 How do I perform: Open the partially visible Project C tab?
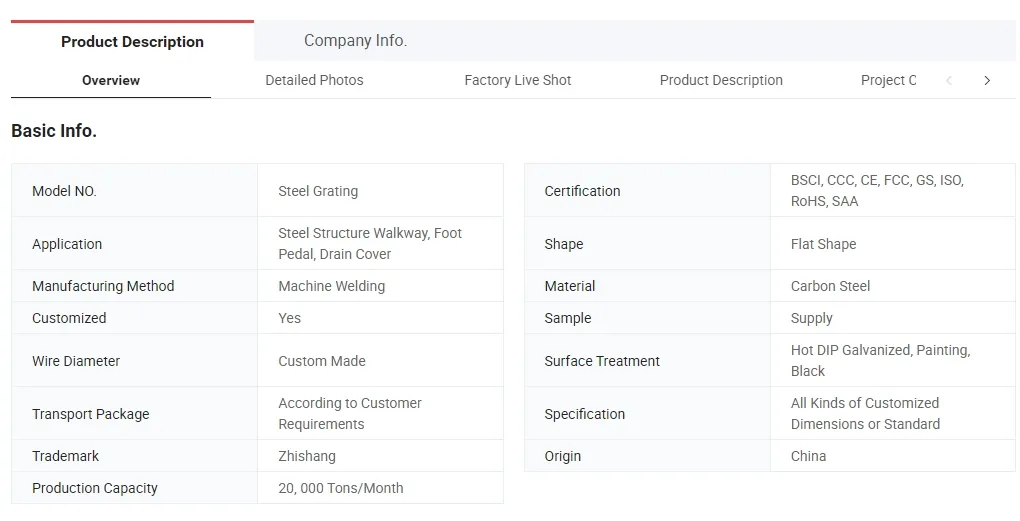point(888,80)
